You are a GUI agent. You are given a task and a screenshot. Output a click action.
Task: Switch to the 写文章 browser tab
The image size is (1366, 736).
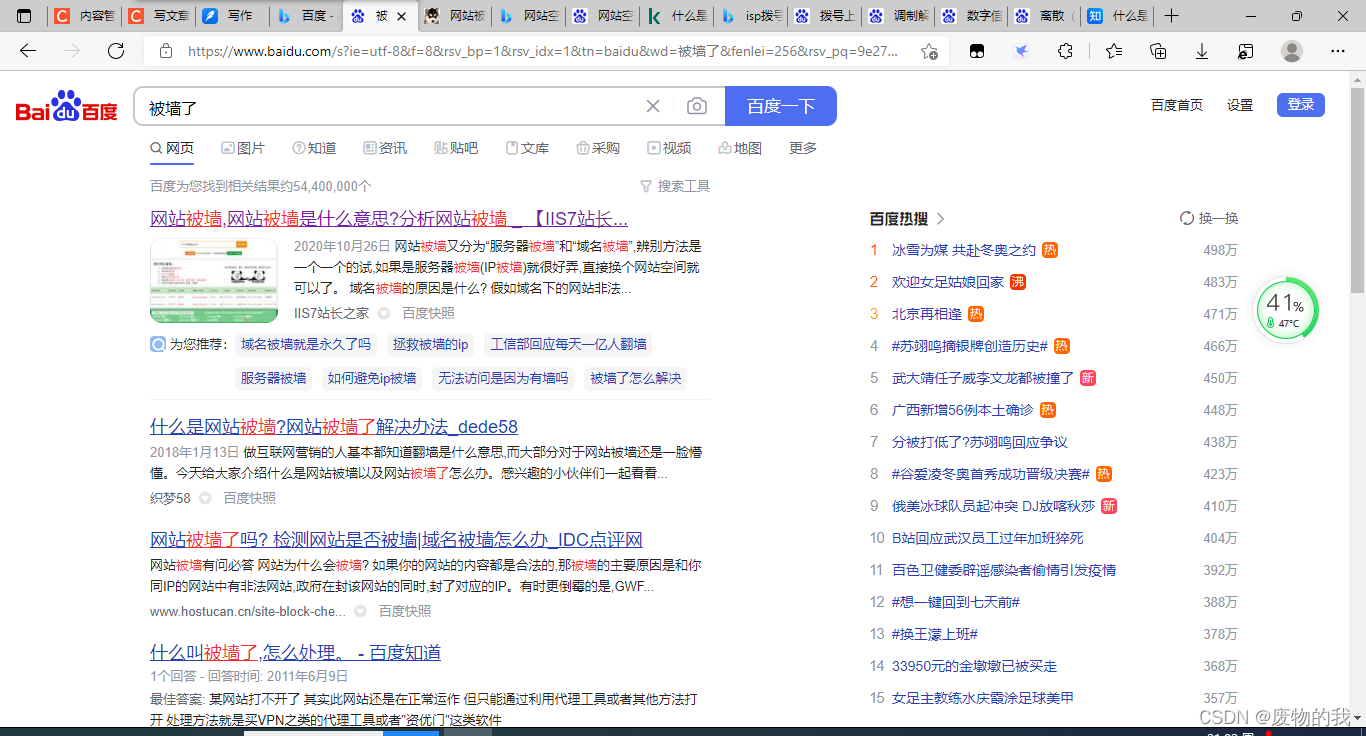point(159,16)
